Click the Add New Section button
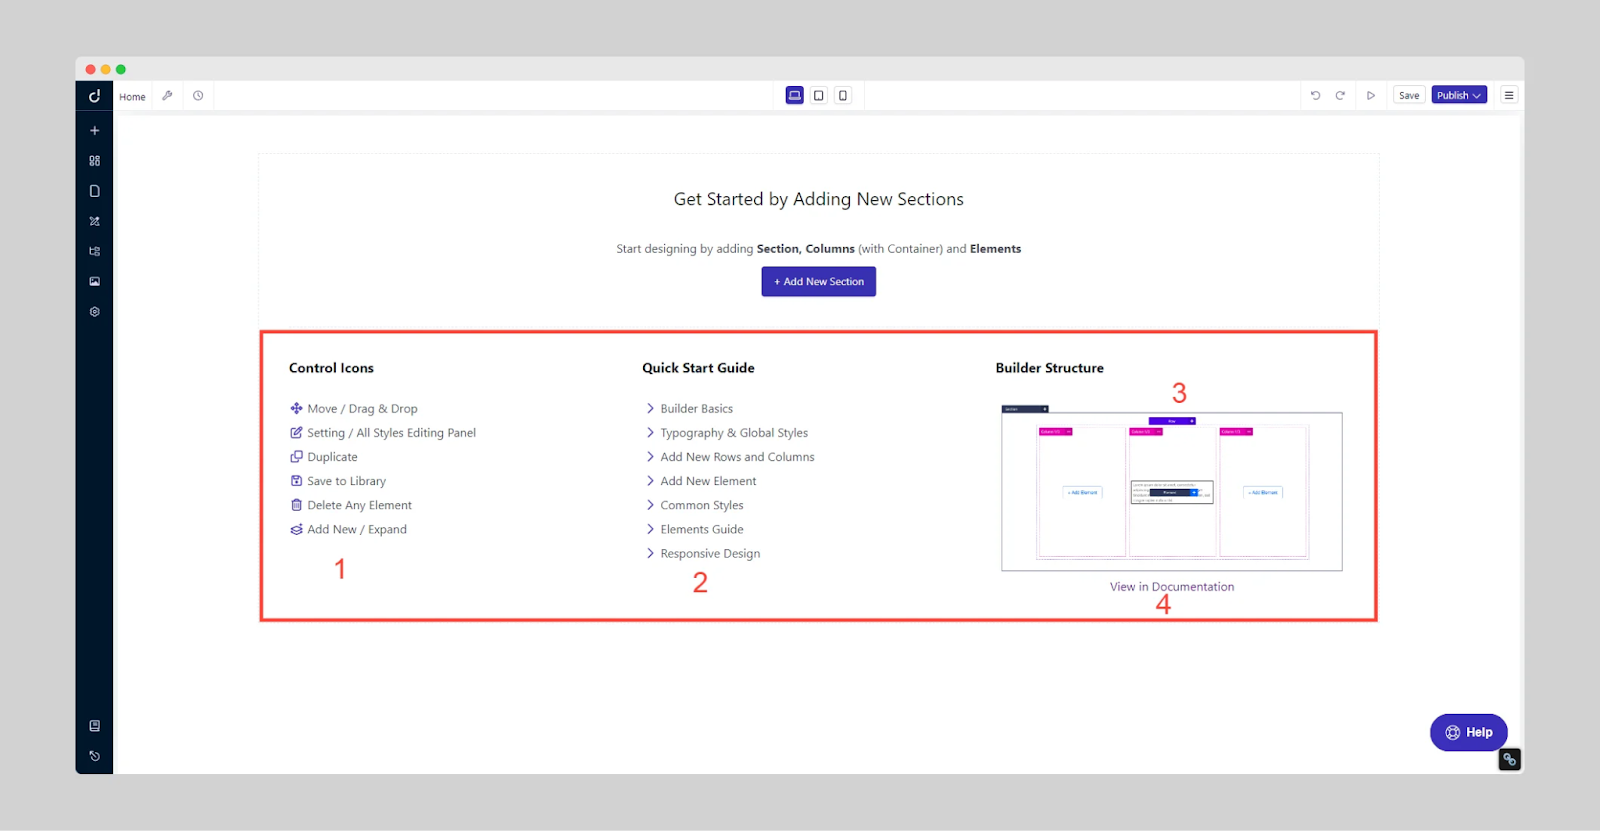 [x=819, y=281]
